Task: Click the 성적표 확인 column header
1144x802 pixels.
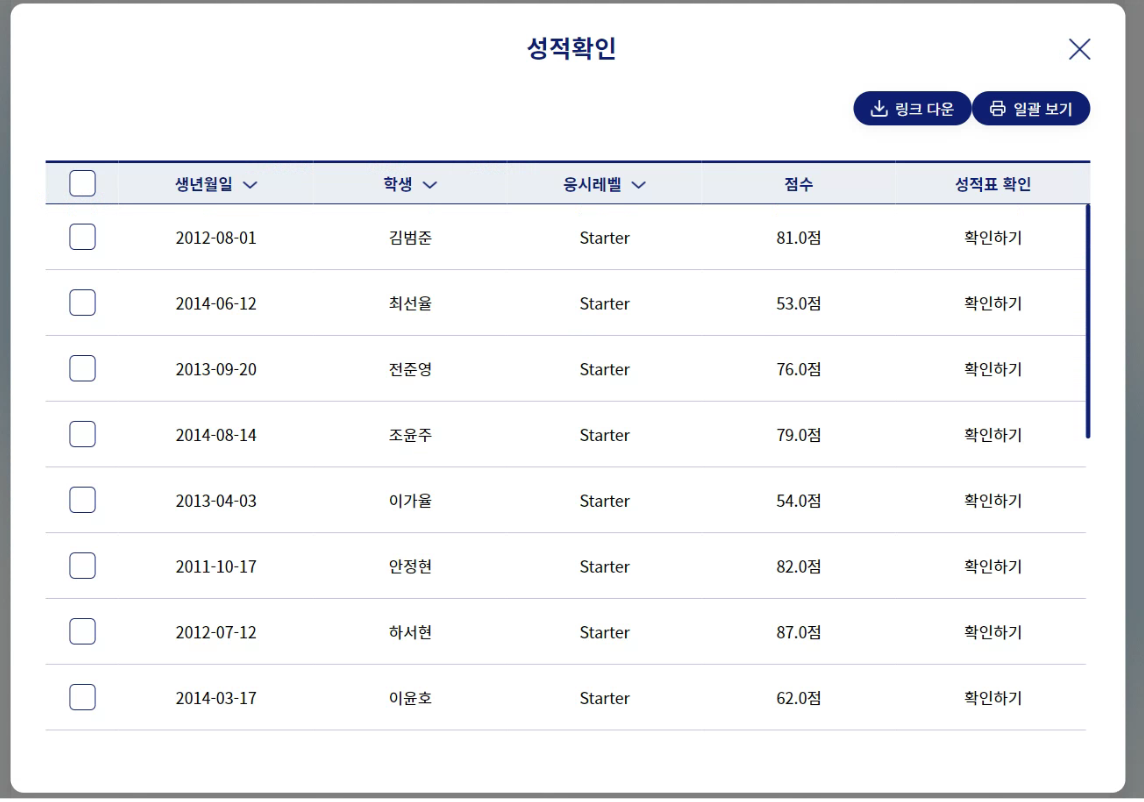Action: pyautogui.click(x=992, y=184)
